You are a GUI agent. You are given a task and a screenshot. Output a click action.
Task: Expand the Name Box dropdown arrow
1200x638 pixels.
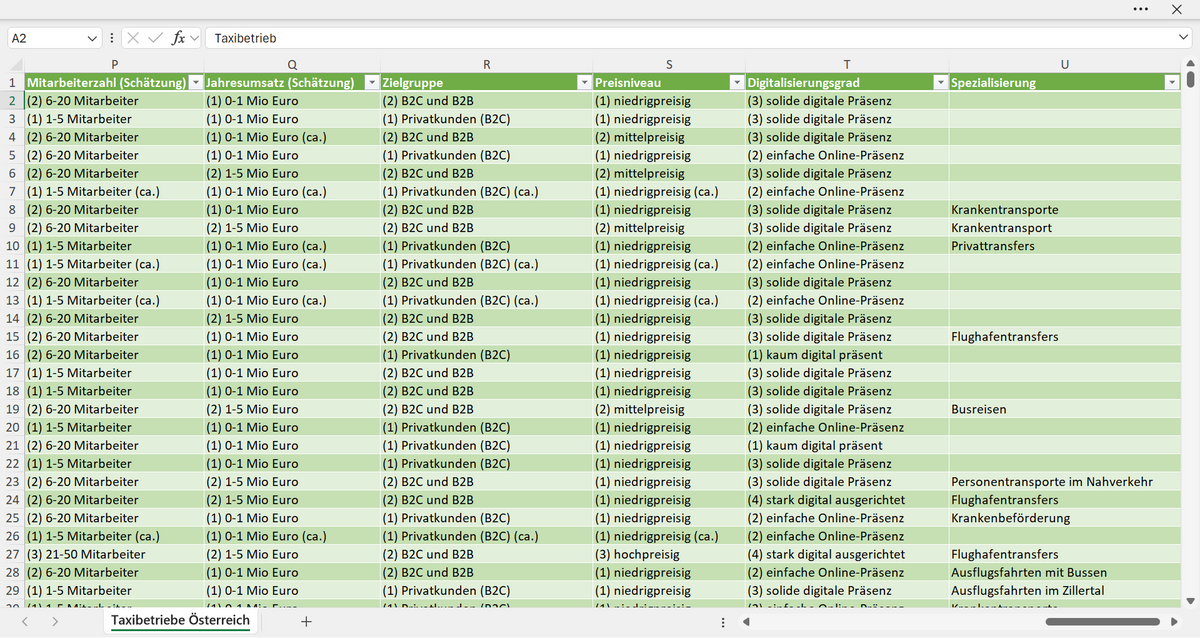pyautogui.click(x=93, y=38)
